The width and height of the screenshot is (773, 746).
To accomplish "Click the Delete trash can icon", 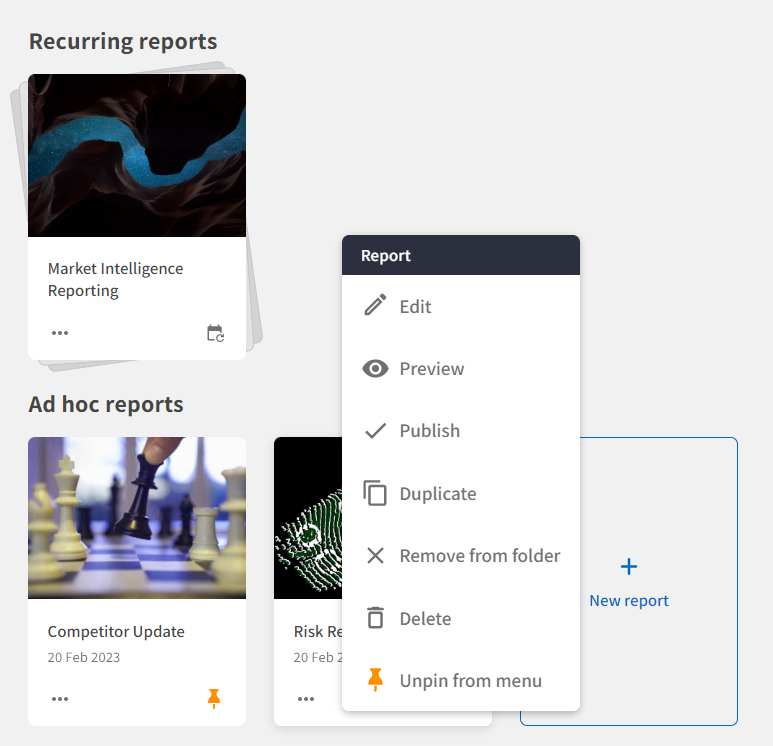I will (x=375, y=618).
